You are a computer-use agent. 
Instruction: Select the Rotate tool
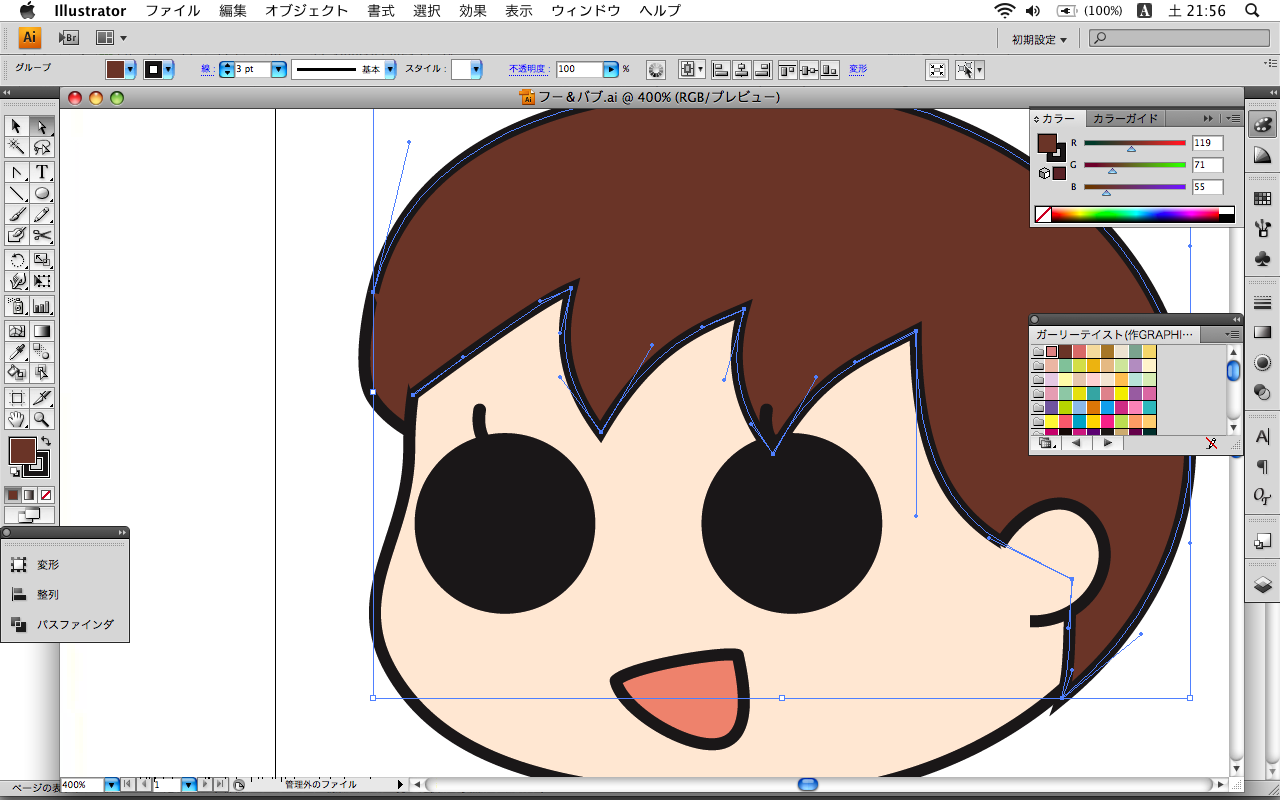(x=16, y=261)
